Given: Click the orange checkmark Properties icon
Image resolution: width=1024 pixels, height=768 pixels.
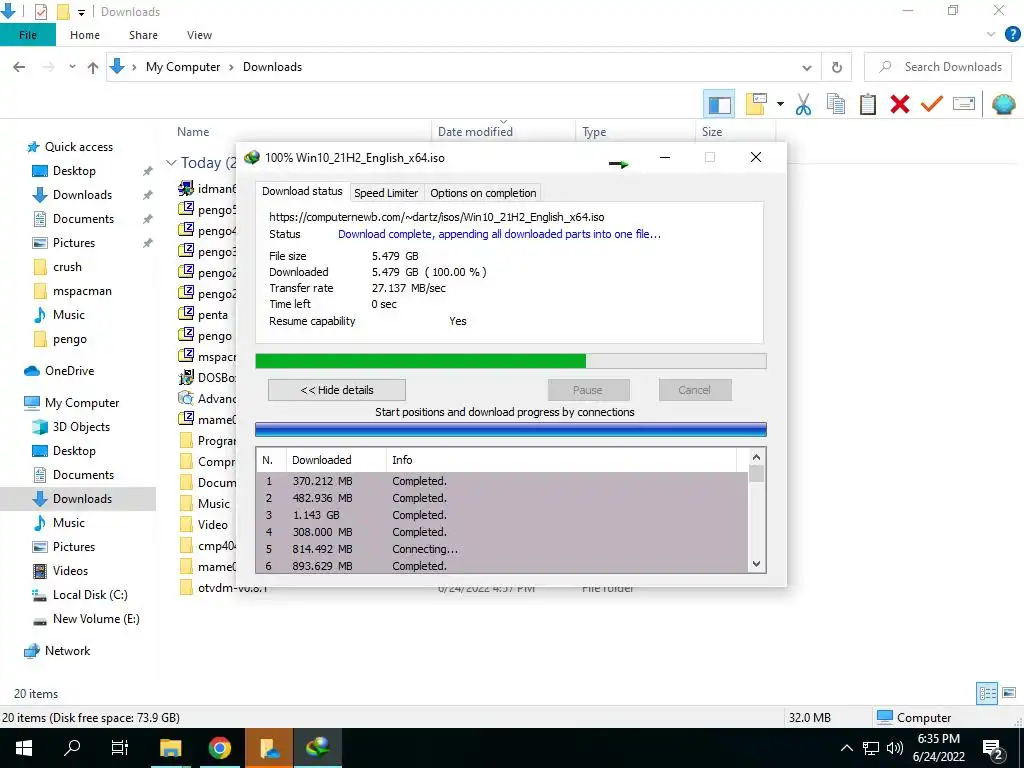Looking at the screenshot, I should tap(931, 104).
